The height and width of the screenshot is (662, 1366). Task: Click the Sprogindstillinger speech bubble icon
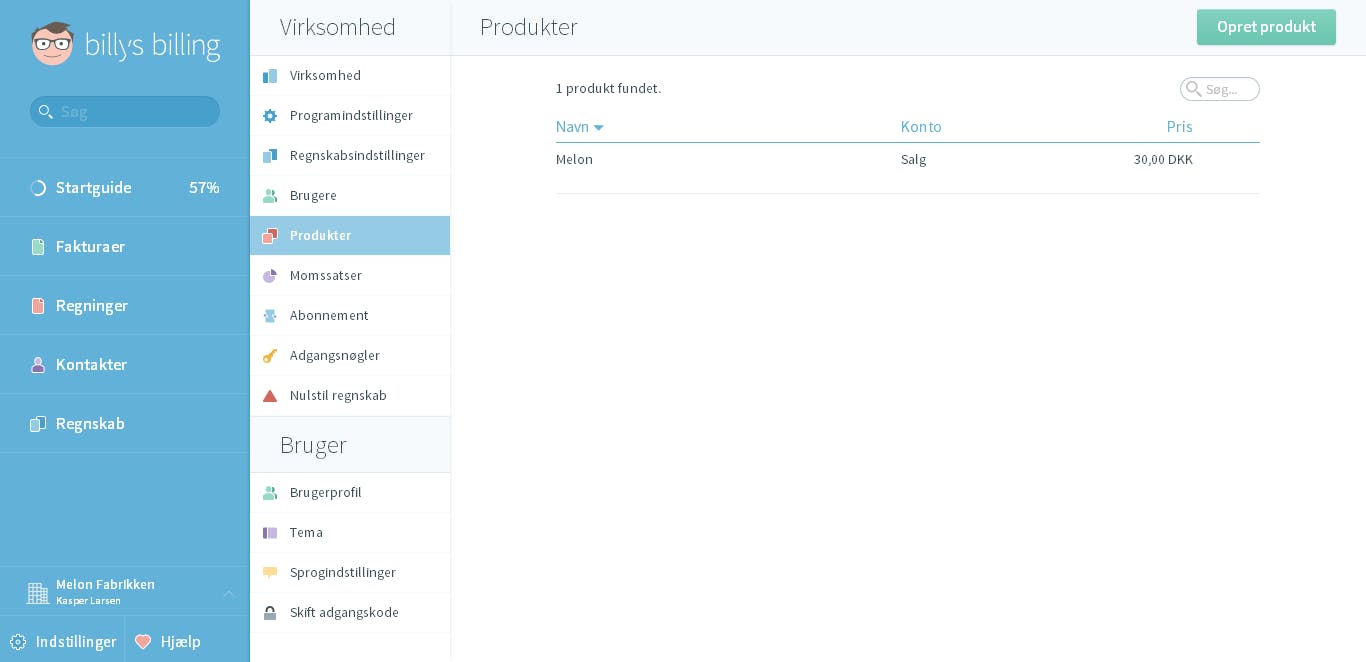pos(270,573)
